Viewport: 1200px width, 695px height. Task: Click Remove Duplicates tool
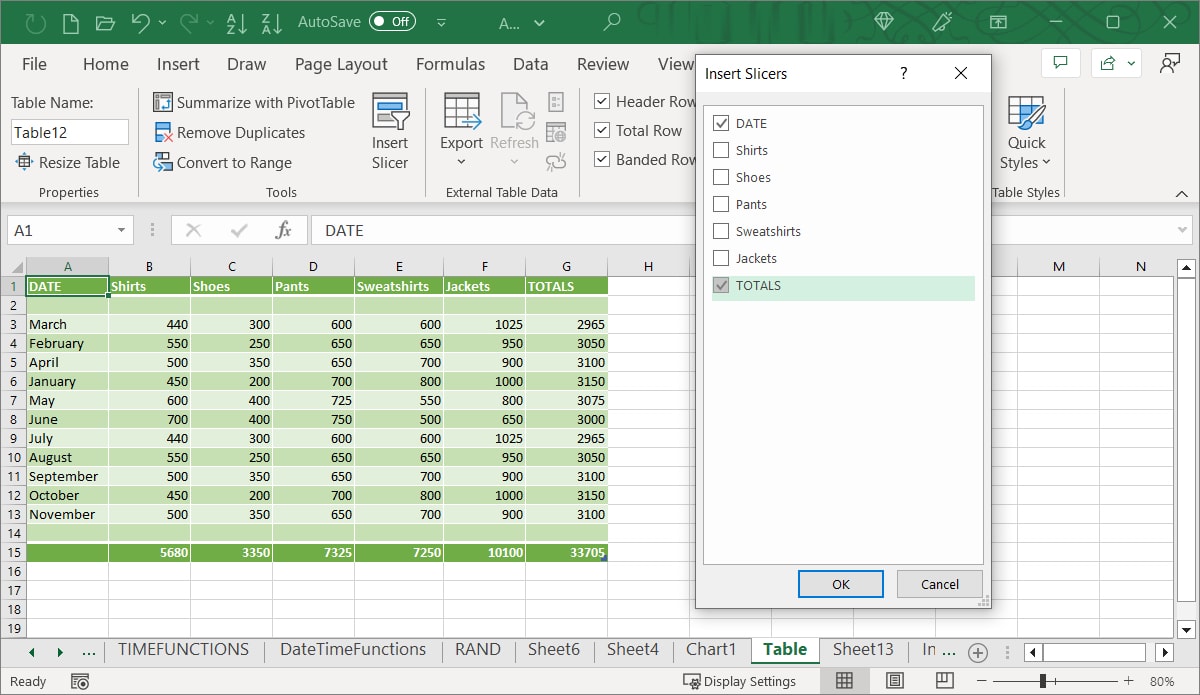click(229, 133)
